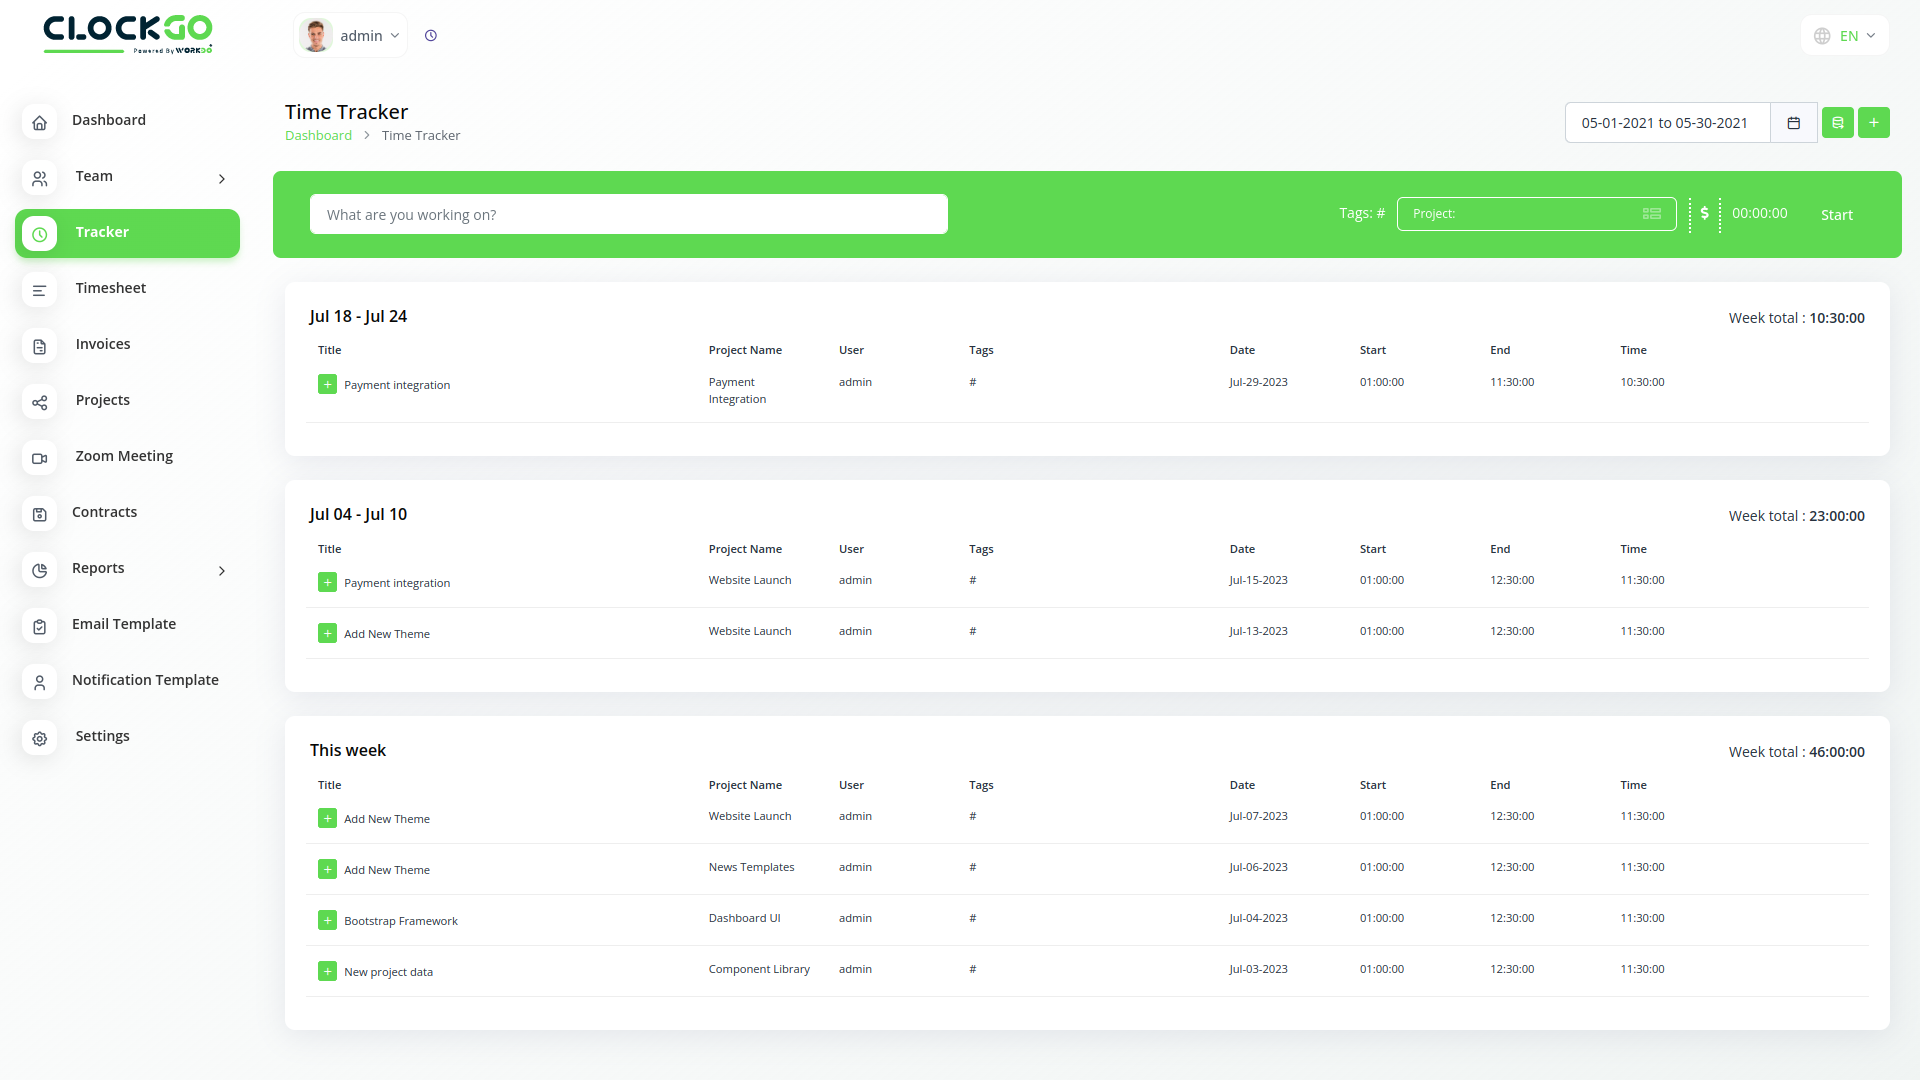The height and width of the screenshot is (1080, 1920).
Task: Open the Invoices sidebar item
Action: tap(103, 344)
